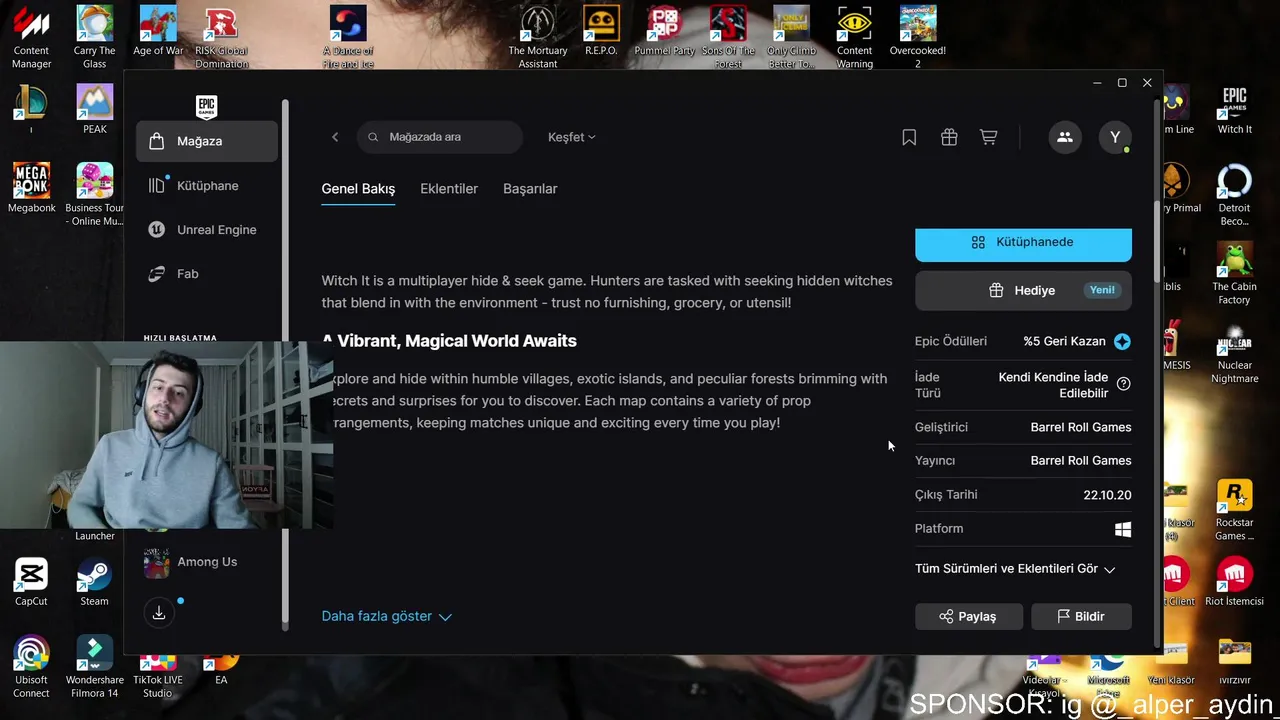Click the launcher page scrollbar
The height and width of the screenshot is (720, 1280).
(1159, 240)
